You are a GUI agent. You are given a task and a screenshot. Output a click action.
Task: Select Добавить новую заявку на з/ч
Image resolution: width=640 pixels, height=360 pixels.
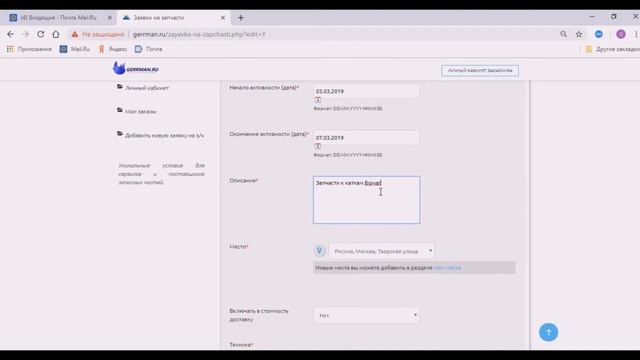click(x=164, y=135)
